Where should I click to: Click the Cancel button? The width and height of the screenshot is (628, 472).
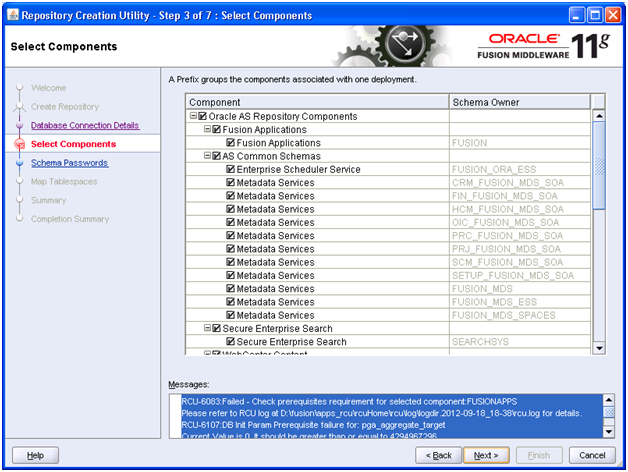tap(592, 455)
